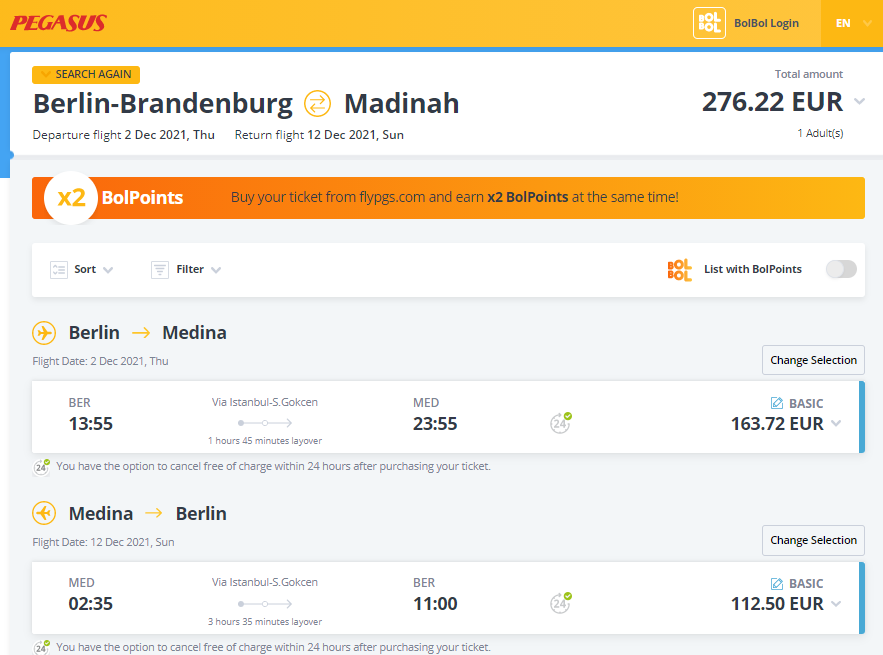Click the SEARCH AGAIN button
This screenshot has height=655, width=883.
tap(86, 74)
